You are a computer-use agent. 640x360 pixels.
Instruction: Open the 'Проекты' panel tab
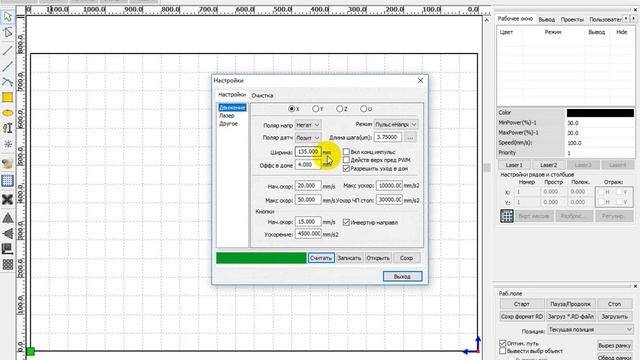pyautogui.click(x=572, y=20)
